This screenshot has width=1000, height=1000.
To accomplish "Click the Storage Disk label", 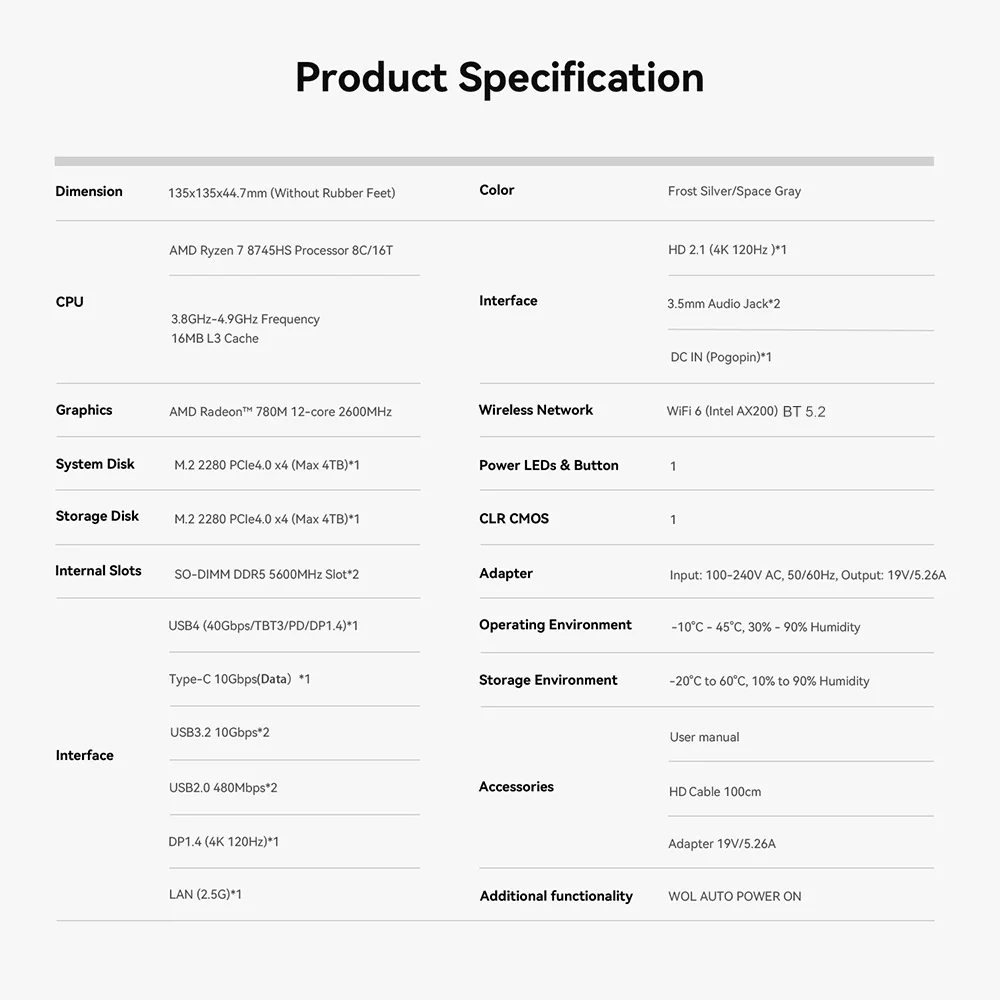I will (97, 516).
